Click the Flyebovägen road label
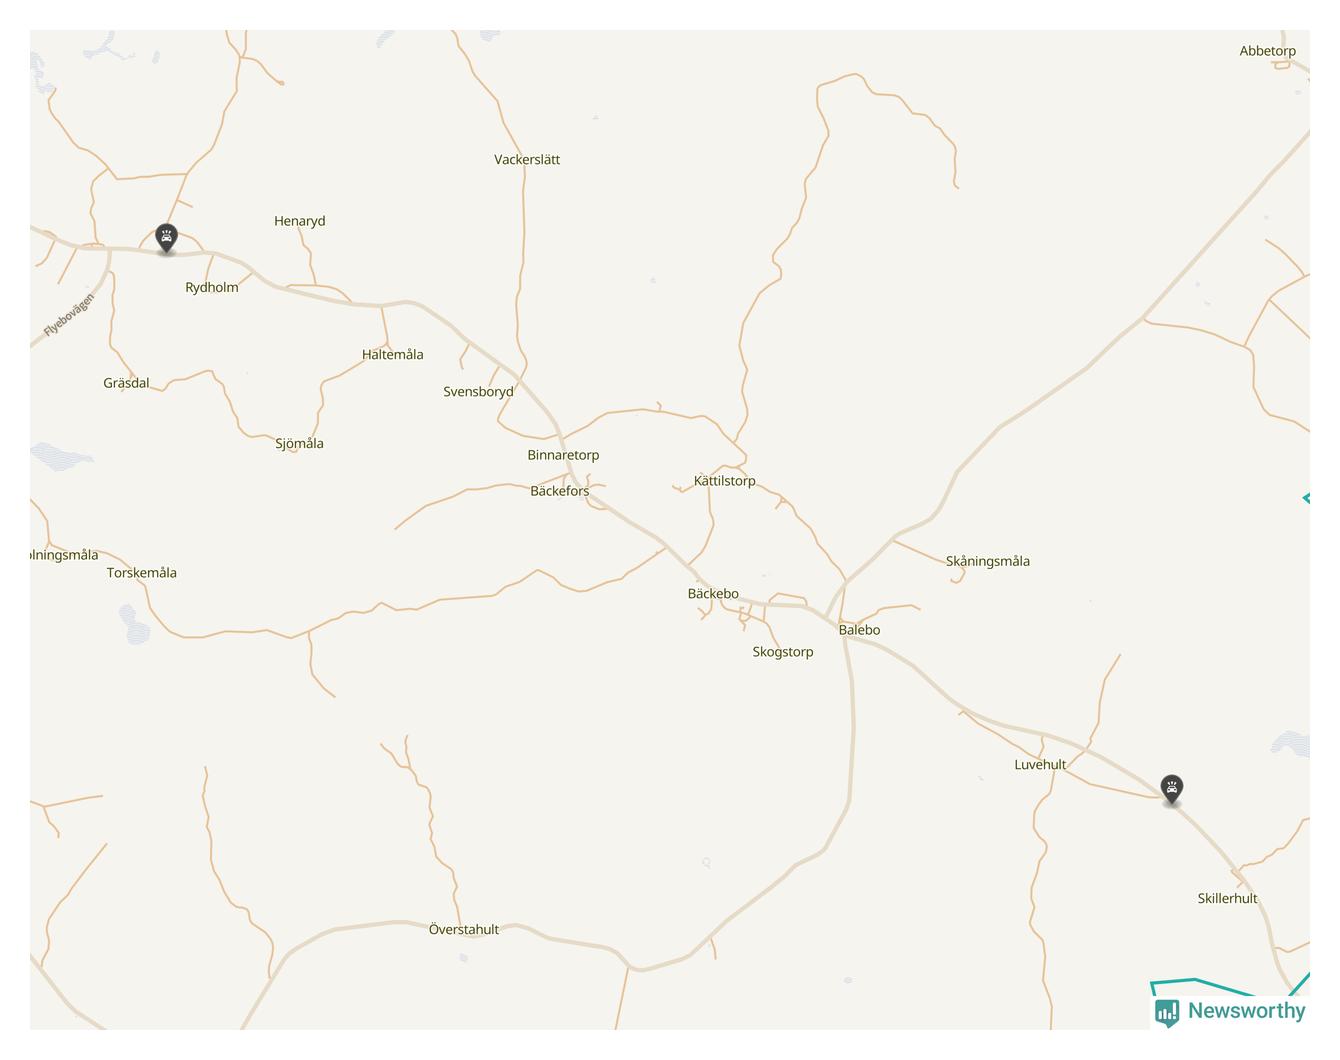The height and width of the screenshot is (1060, 1340). pyautogui.click(x=69, y=314)
